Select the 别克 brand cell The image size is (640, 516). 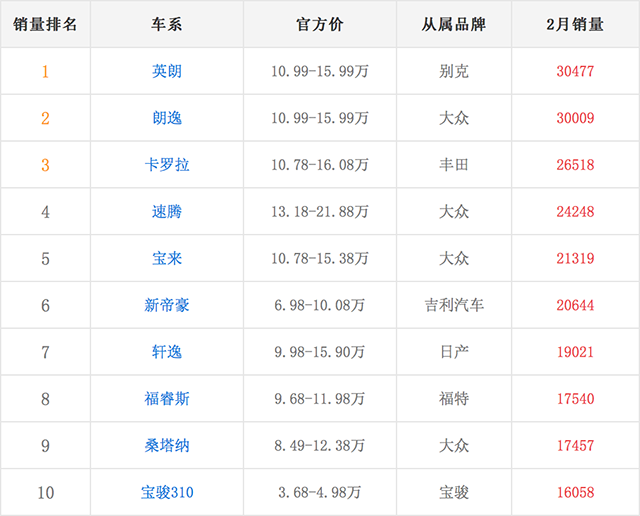tap(454, 71)
